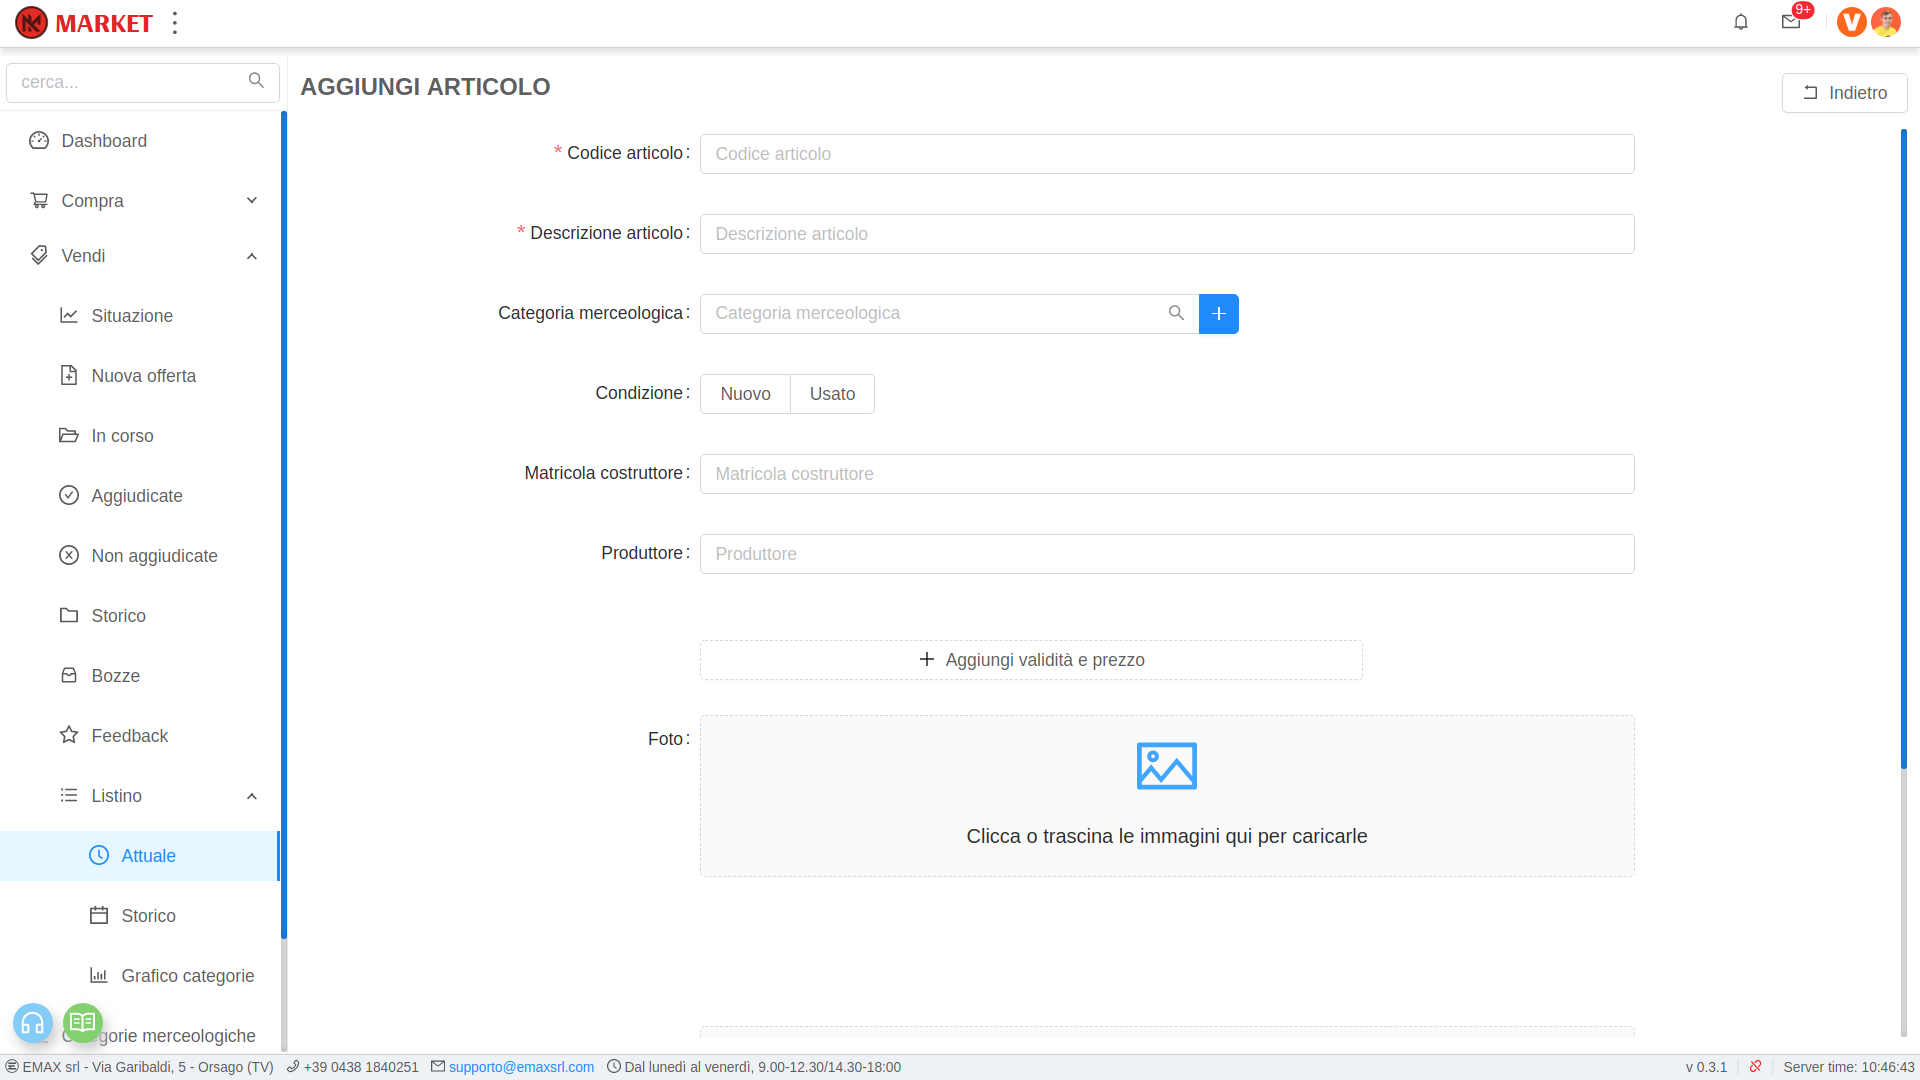Click the Indietro back button
This screenshot has width=1920, height=1080.
(1844, 93)
